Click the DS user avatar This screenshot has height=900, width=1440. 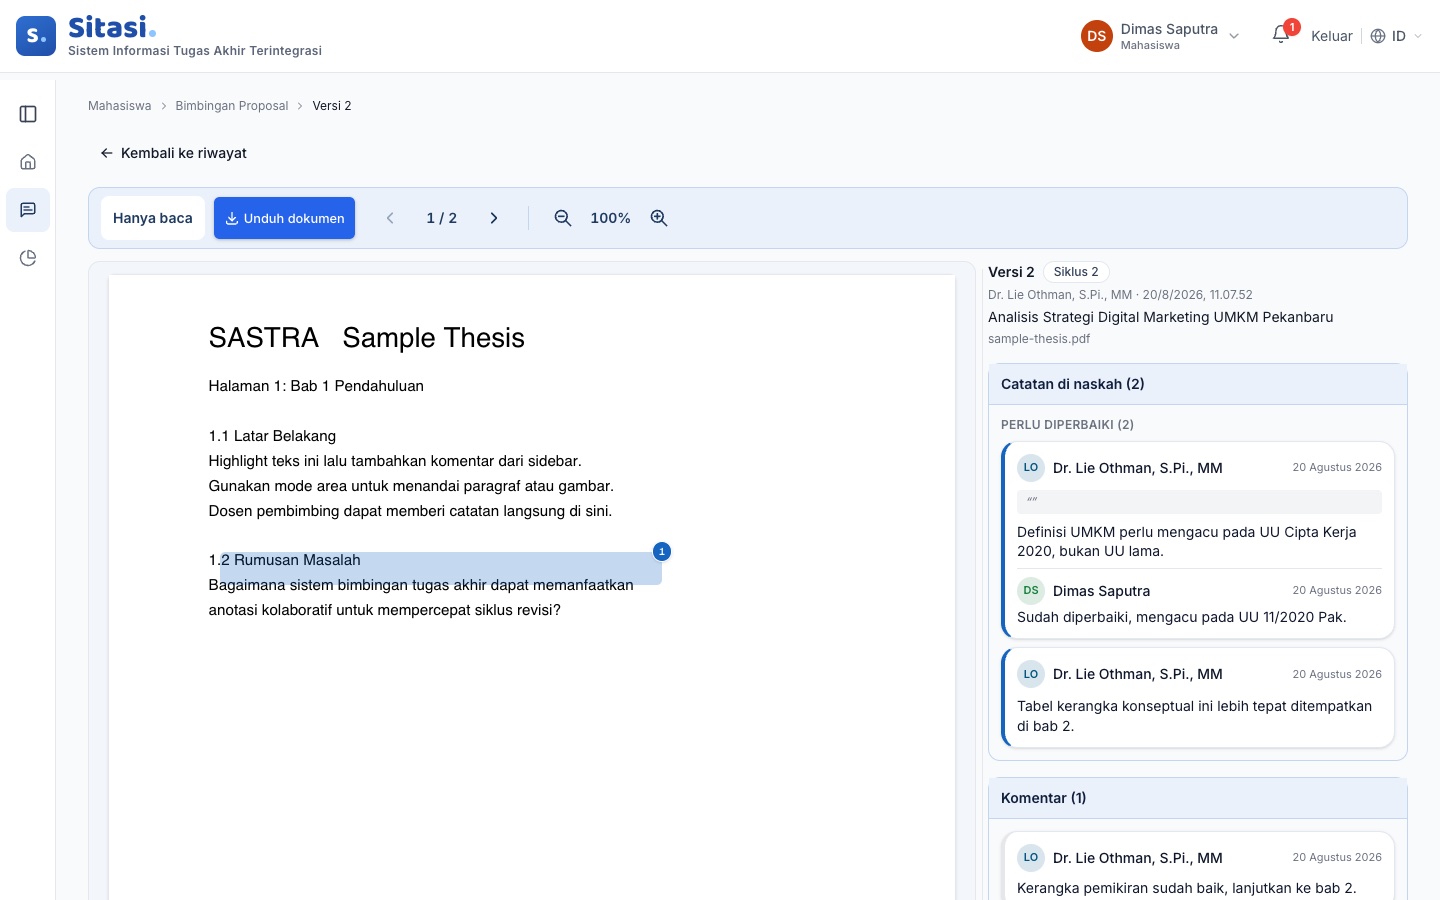1097,36
